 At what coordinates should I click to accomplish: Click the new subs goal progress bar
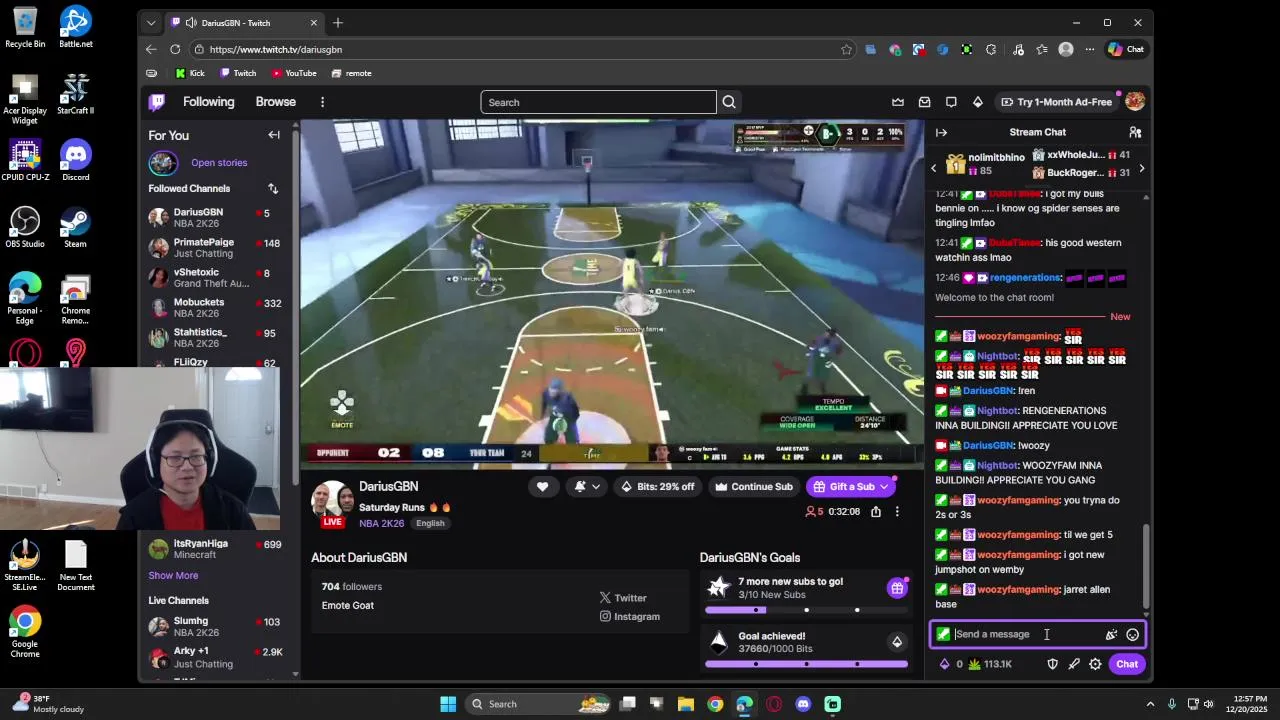pos(806,610)
